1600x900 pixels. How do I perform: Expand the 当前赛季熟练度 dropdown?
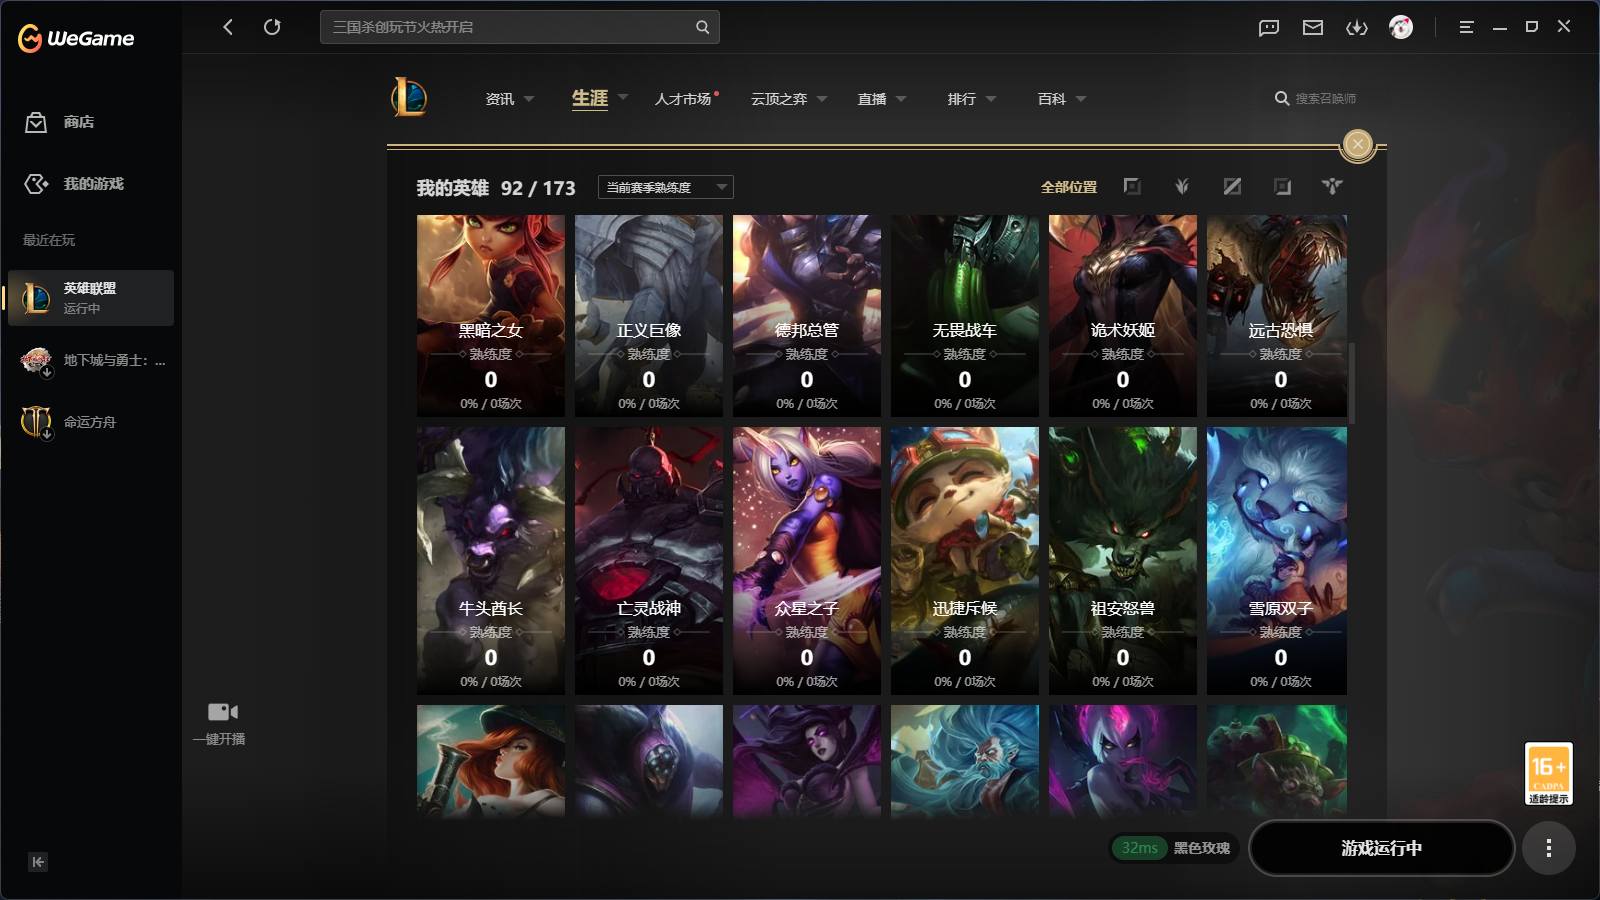click(666, 187)
